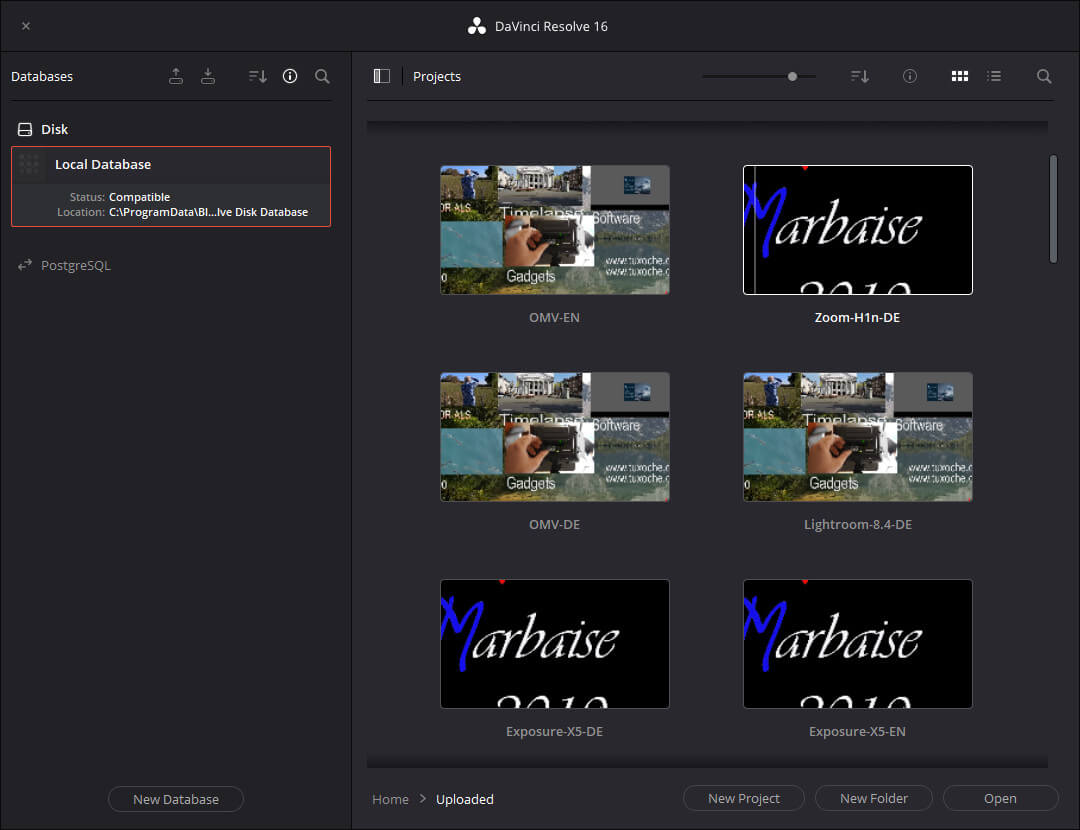Select the Exposure-X5-EN project thumbnail
The height and width of the screenshot is (830, 1080).
click(858, 644)
